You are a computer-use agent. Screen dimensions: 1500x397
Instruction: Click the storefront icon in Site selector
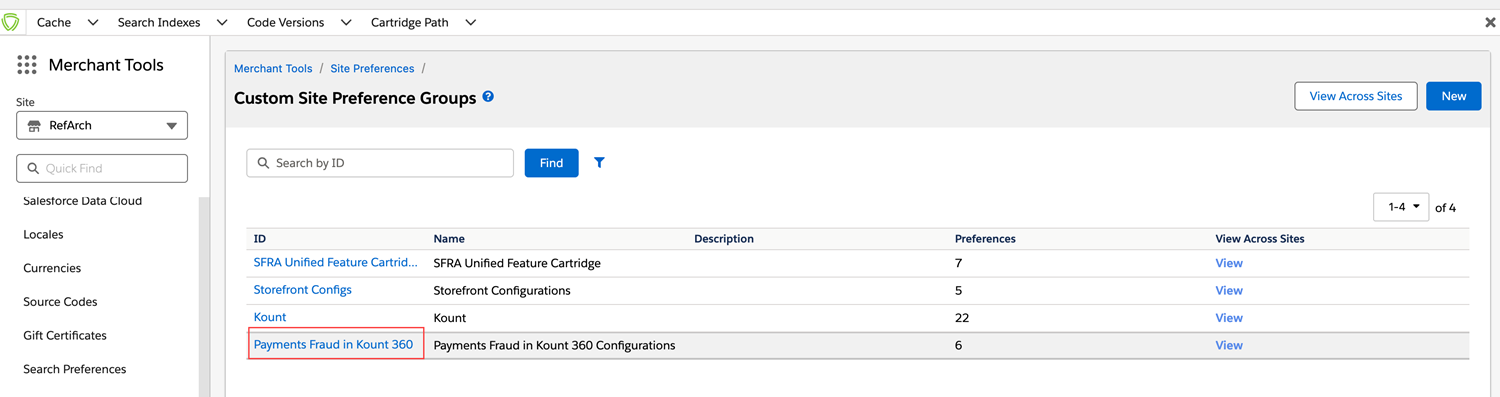coord(34,126)
